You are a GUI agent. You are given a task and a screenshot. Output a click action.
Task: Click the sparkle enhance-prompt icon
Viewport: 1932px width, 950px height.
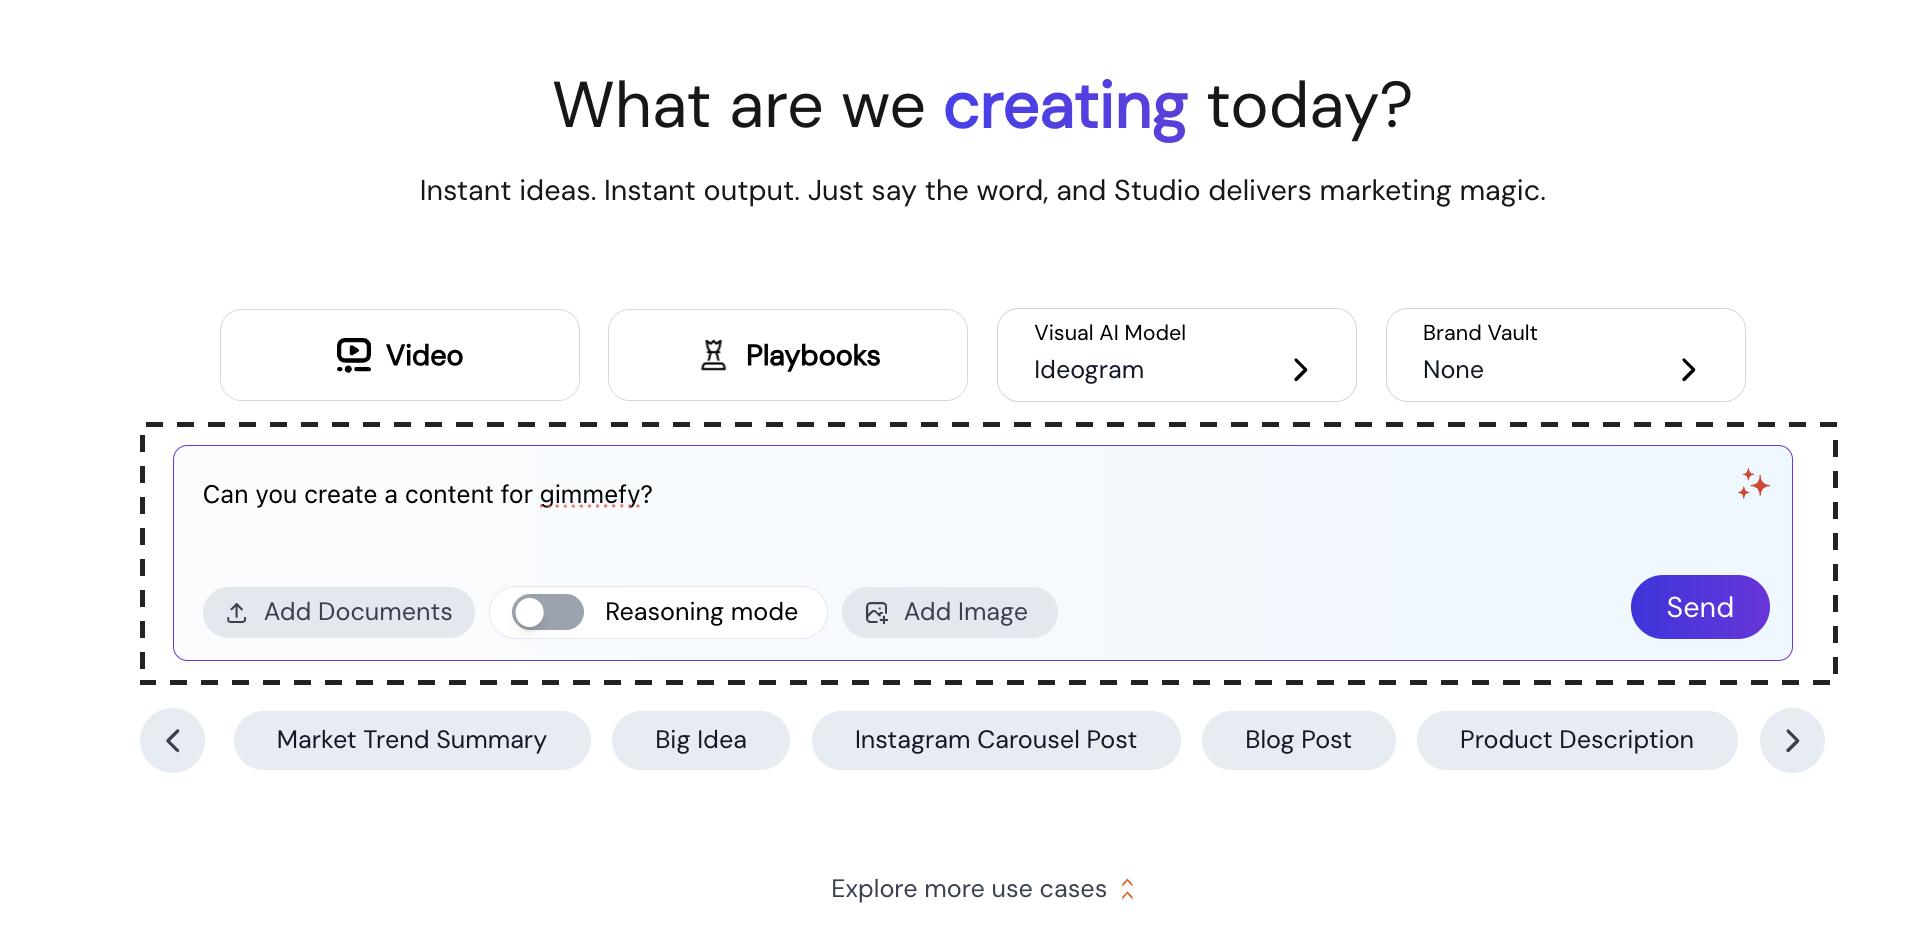point(1753,484)
